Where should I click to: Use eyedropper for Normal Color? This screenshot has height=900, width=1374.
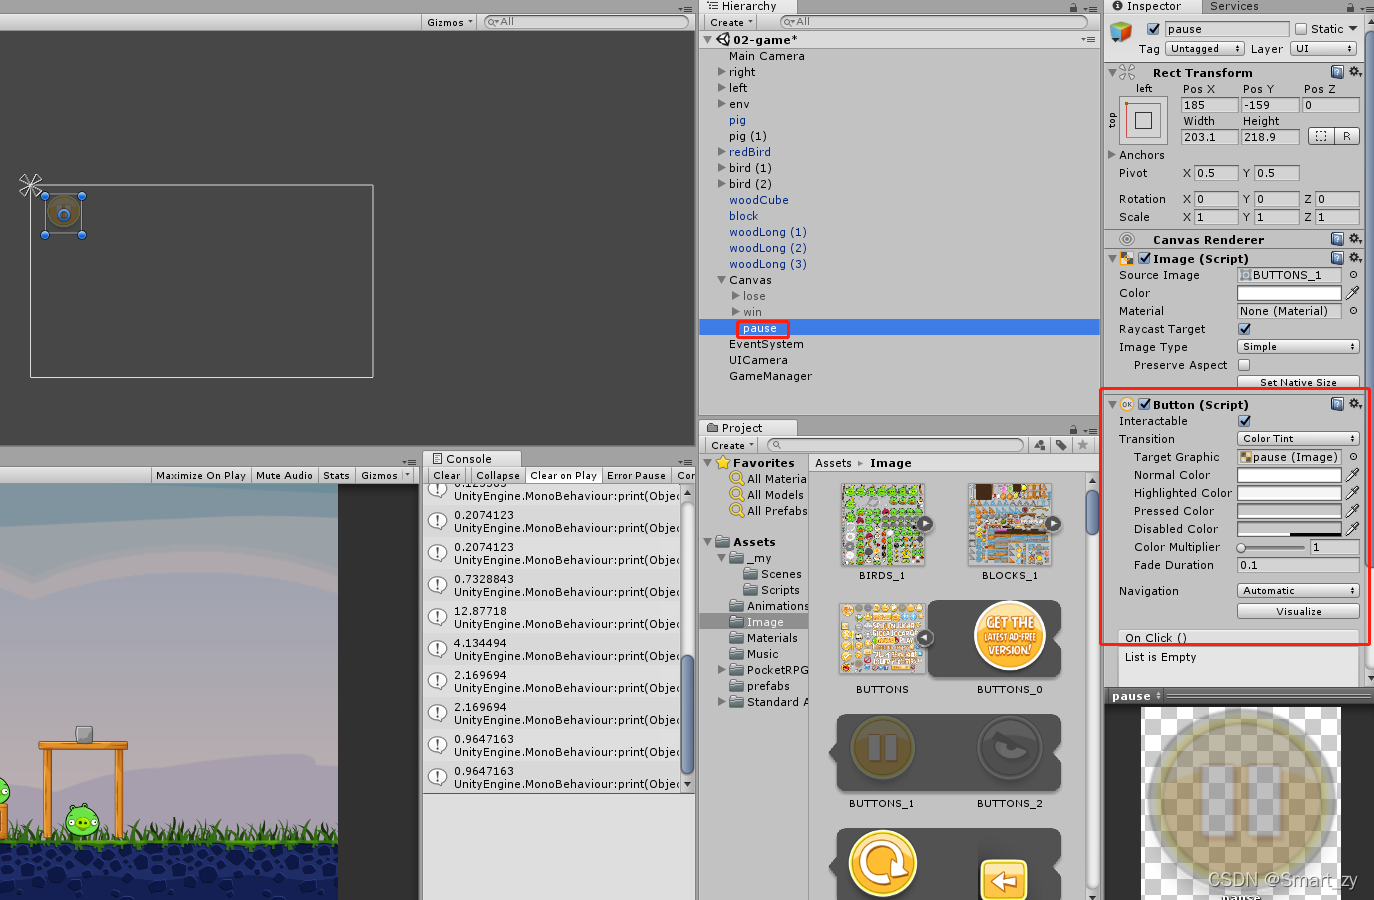point(1353,475)
